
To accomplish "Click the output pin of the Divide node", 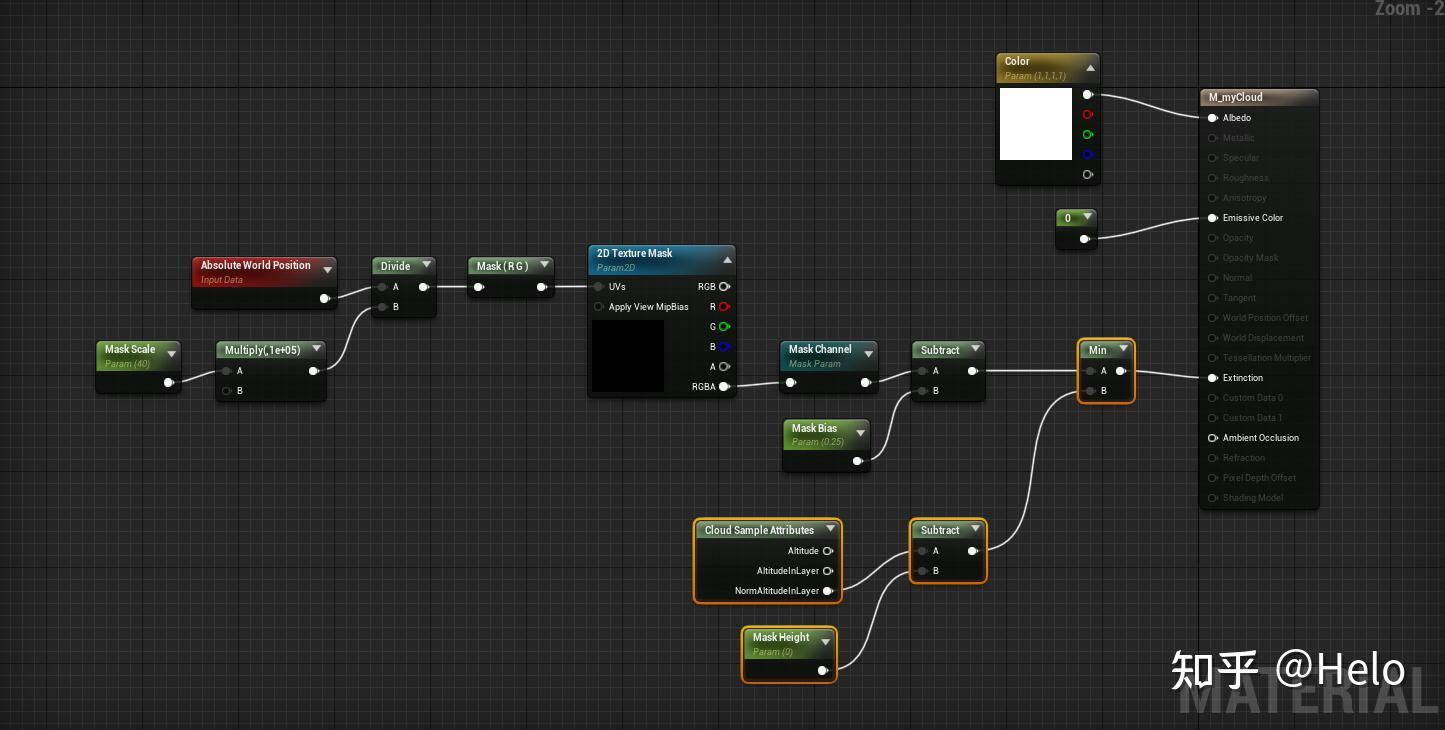I will [x=425, y=286].
